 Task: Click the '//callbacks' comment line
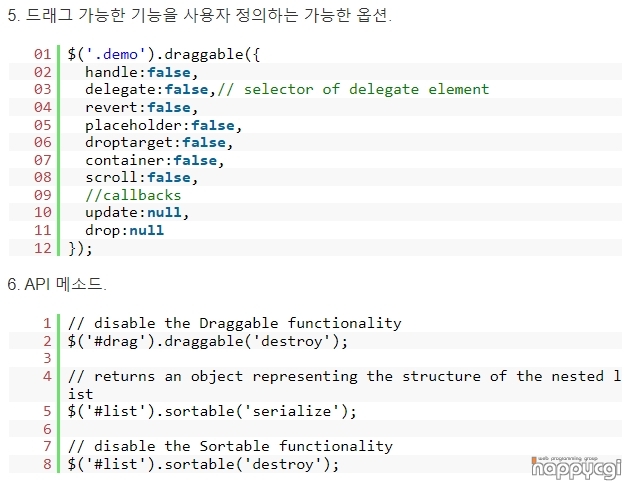pos(133,195)
